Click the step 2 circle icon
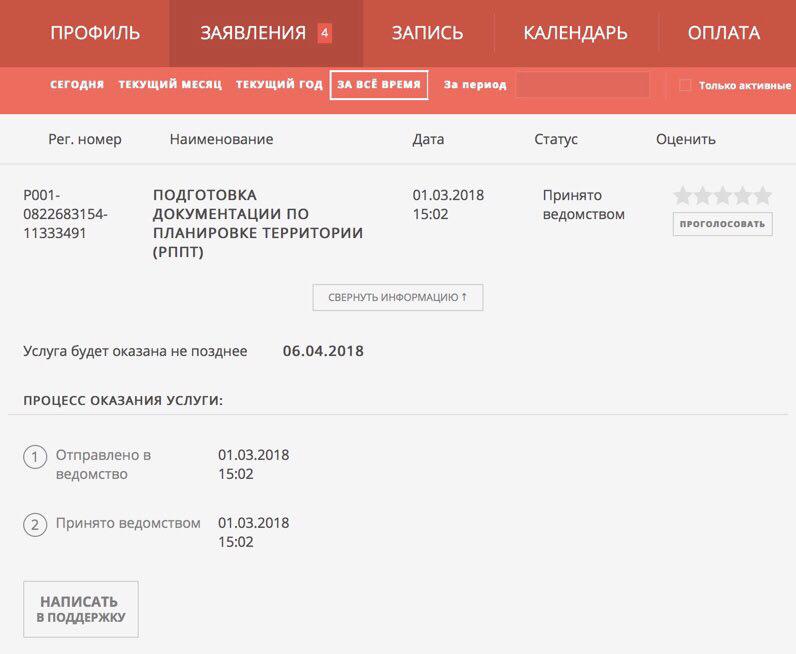This screenshot has width=796, height=654. pos(35,525)
